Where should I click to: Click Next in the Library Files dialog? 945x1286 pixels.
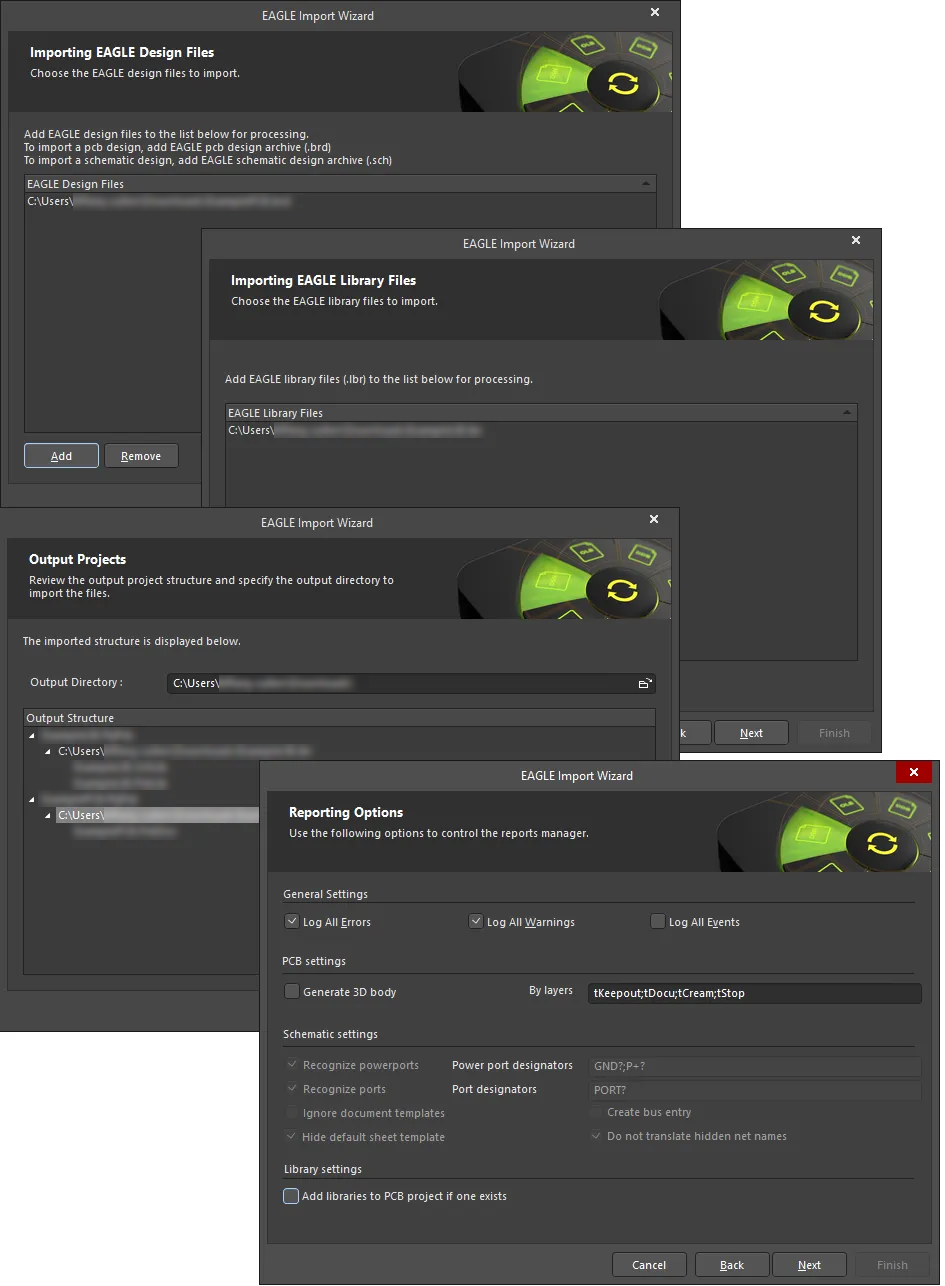point(751,733)
